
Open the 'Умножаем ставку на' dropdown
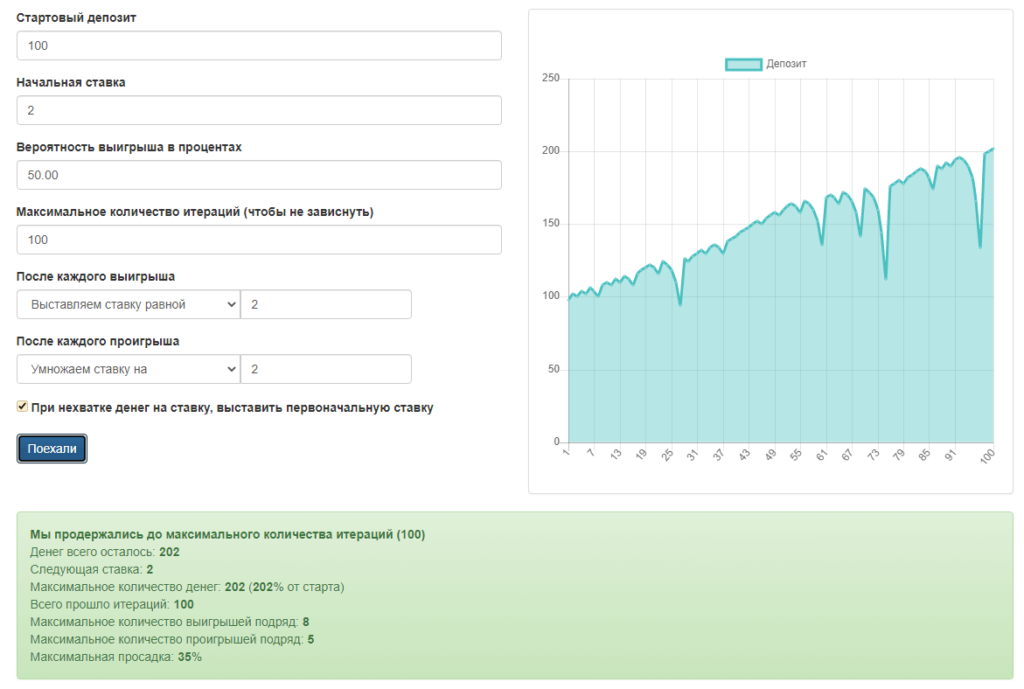(128, 369)
